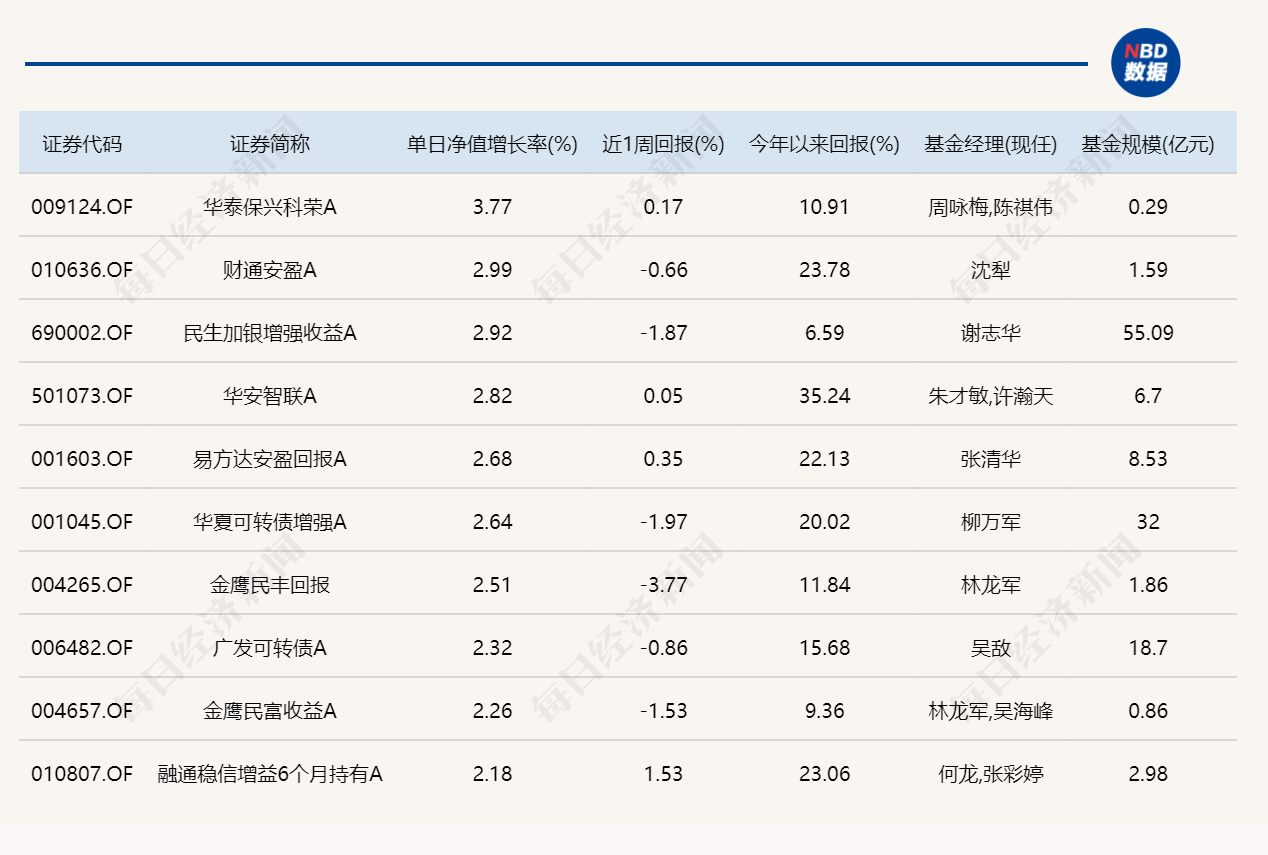Click manager cell 朱才敏,许瀚天
The height and width of the screenshot is (855, 1268).
pyautogui.click(x=990, y=396)
